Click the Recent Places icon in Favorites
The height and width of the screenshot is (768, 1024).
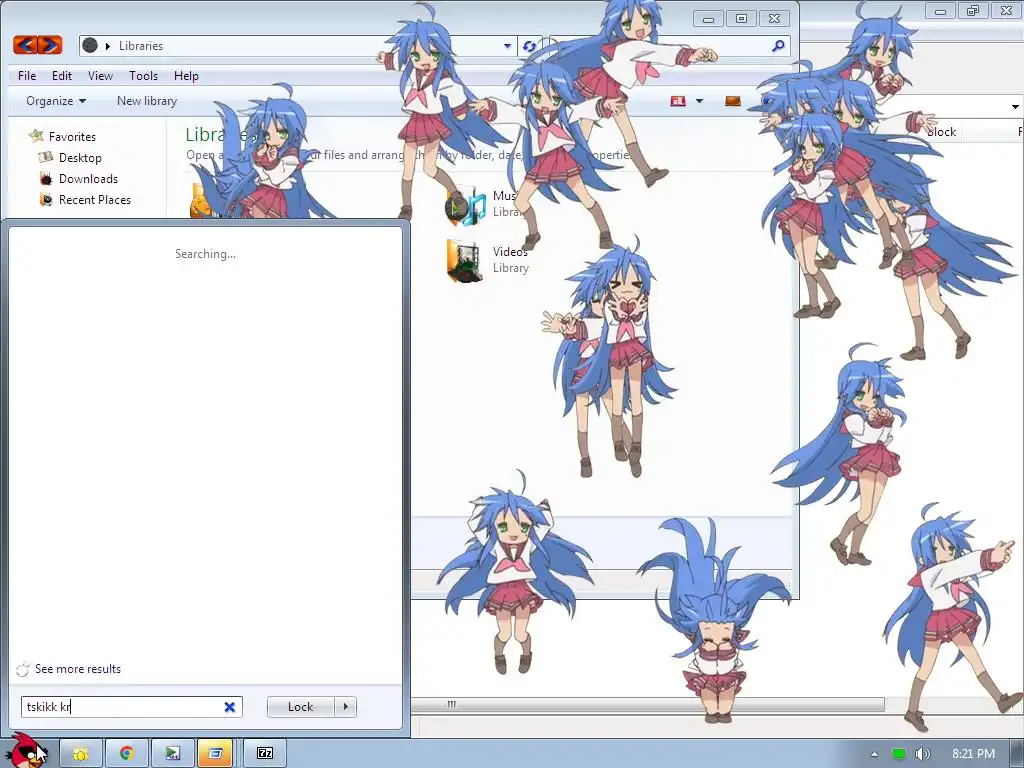click(x=46, y=199)
